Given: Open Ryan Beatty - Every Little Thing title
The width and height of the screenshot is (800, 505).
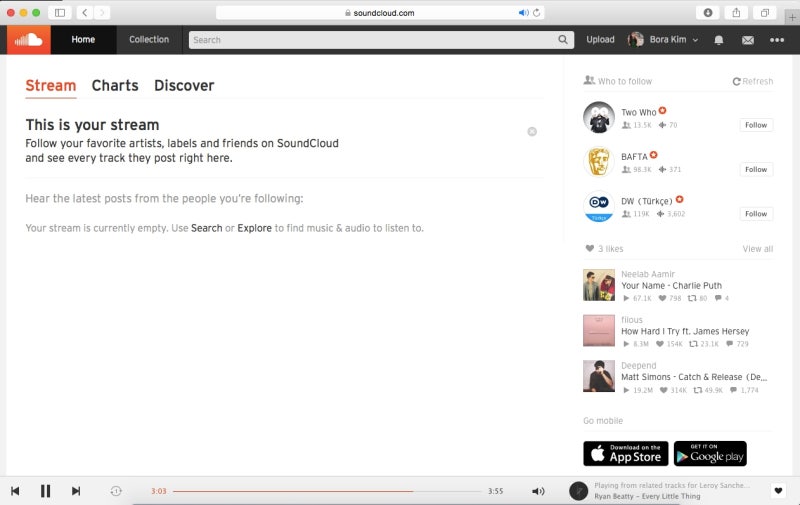Looking at the screenshot, I should pyautogui.click(x=647, y=496).
